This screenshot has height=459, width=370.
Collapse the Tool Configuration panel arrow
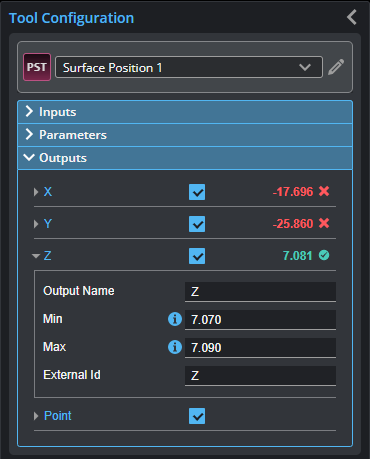tap(352, 17)
